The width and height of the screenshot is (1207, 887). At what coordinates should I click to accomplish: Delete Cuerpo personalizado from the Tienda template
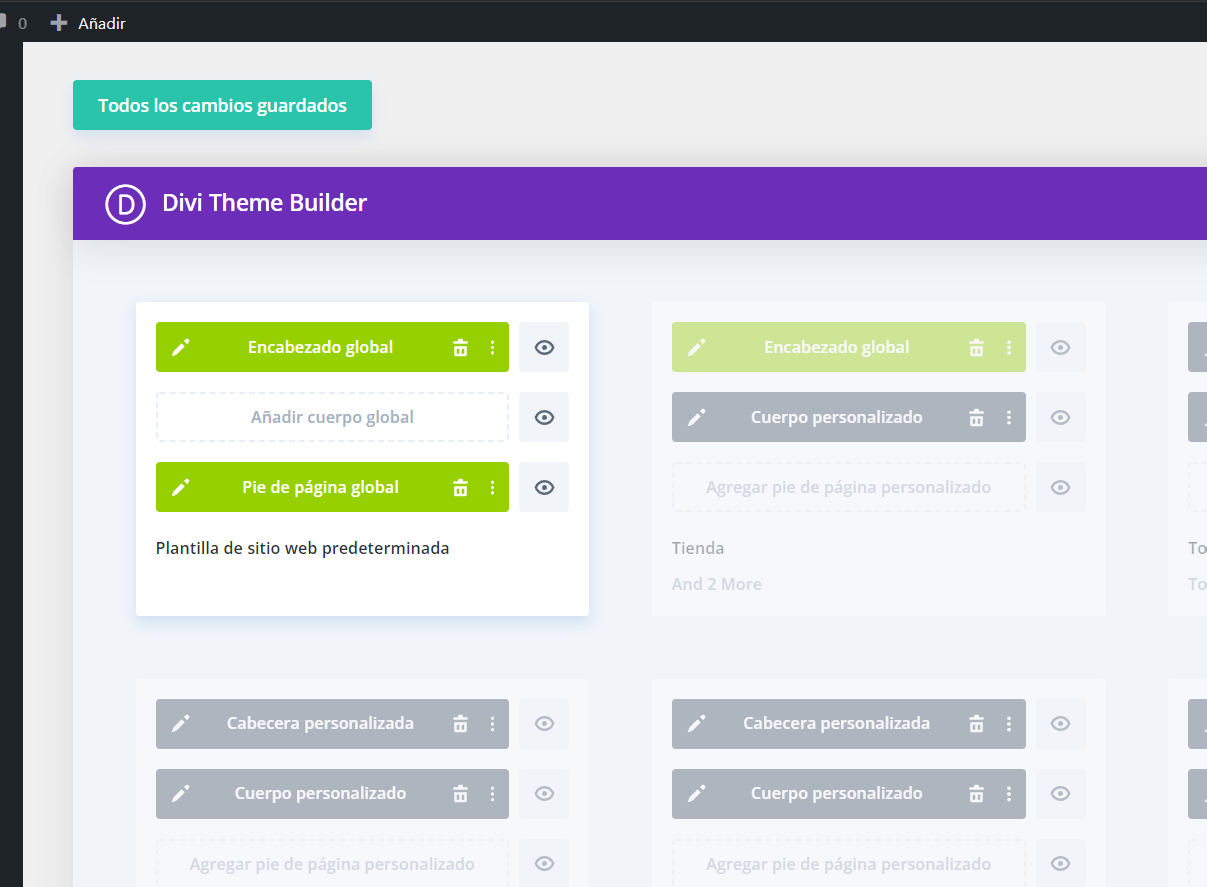[x=976, y=417]
